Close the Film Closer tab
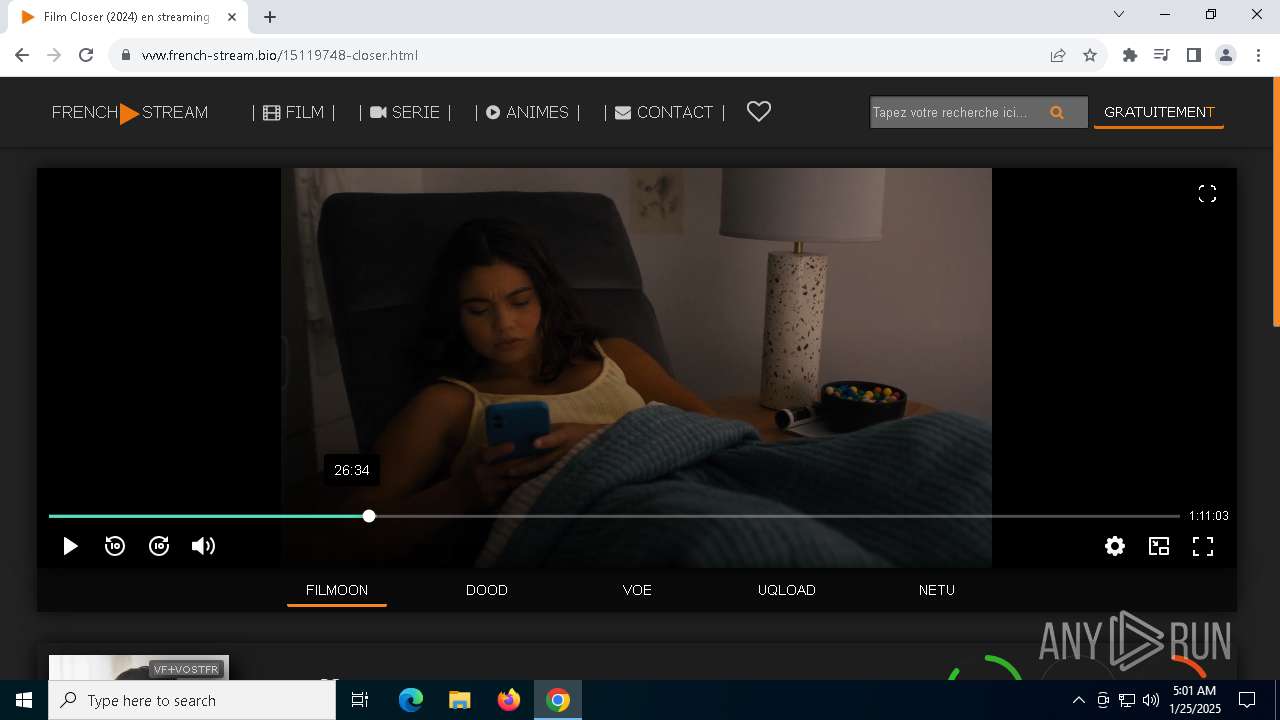 tap(232, 17)
